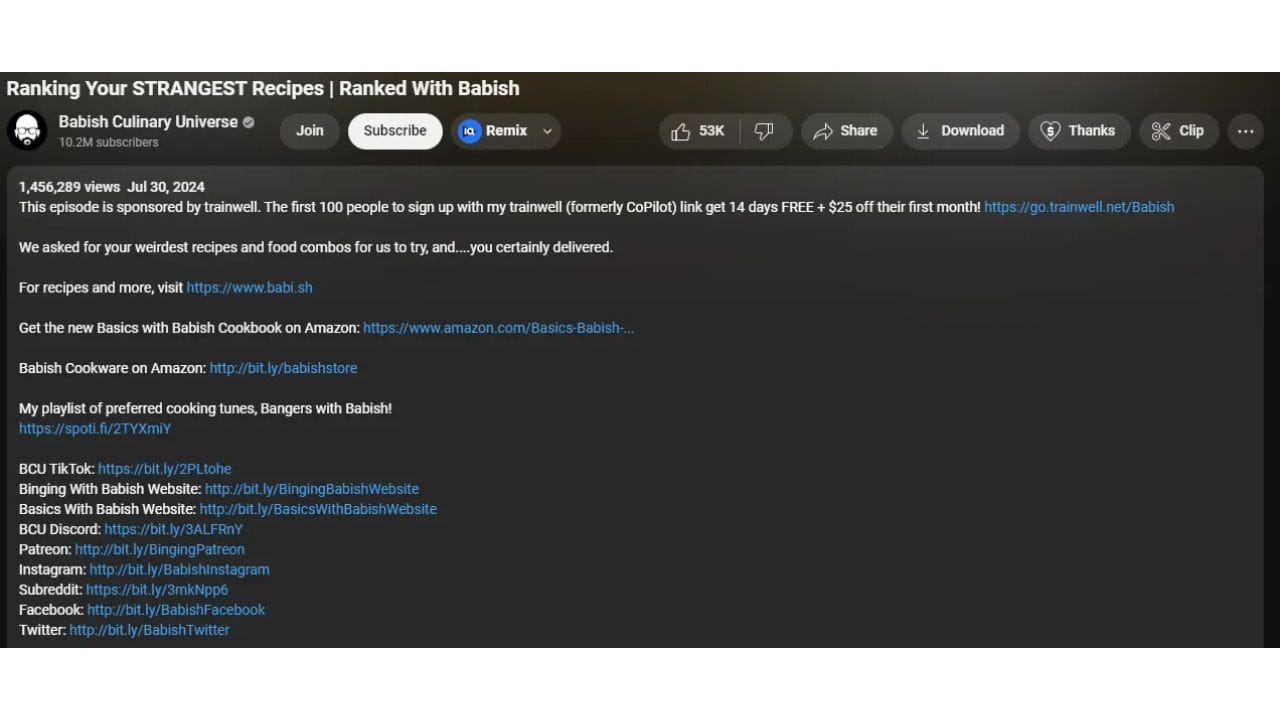Click the 1,456,289 views text

(69, 187)
